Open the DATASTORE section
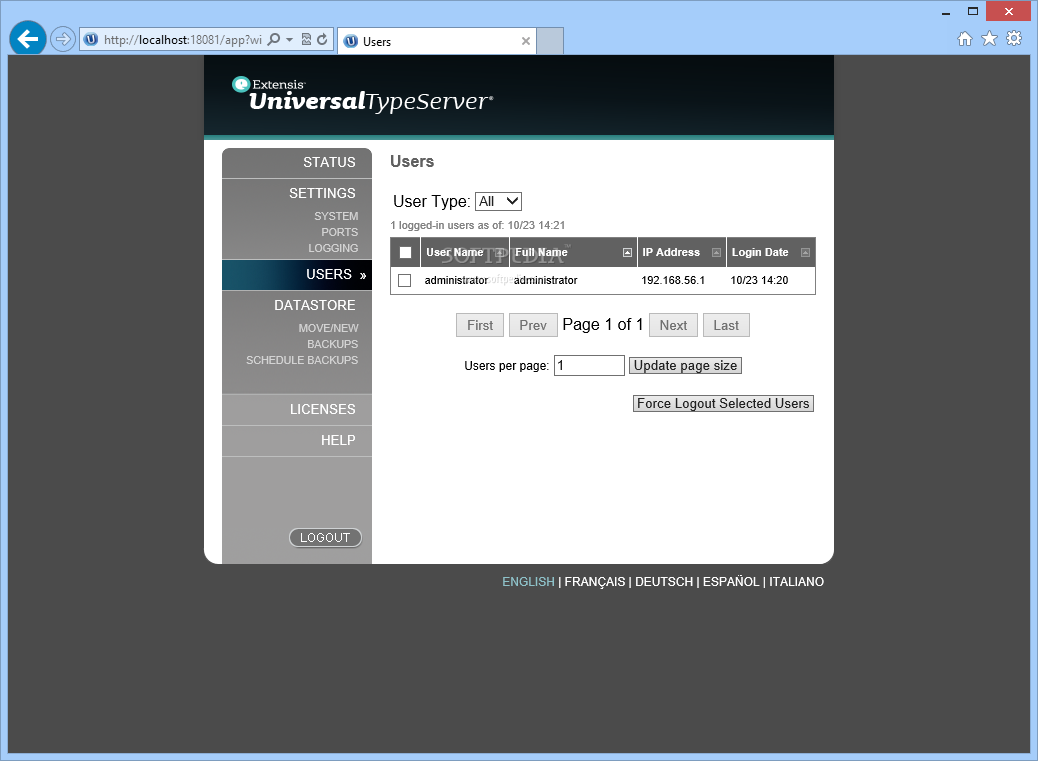This screenshot has height=761, width=1038. pyautogui.click(x=315, y=305)
